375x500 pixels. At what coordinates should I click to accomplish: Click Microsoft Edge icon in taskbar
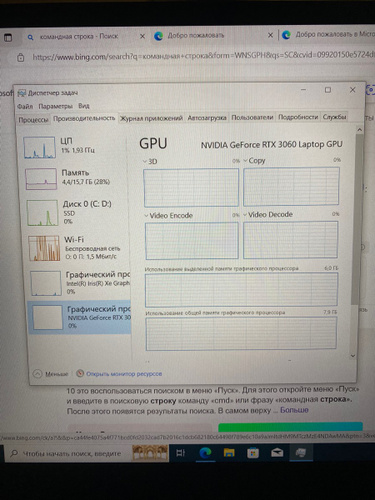pos(205,453)
